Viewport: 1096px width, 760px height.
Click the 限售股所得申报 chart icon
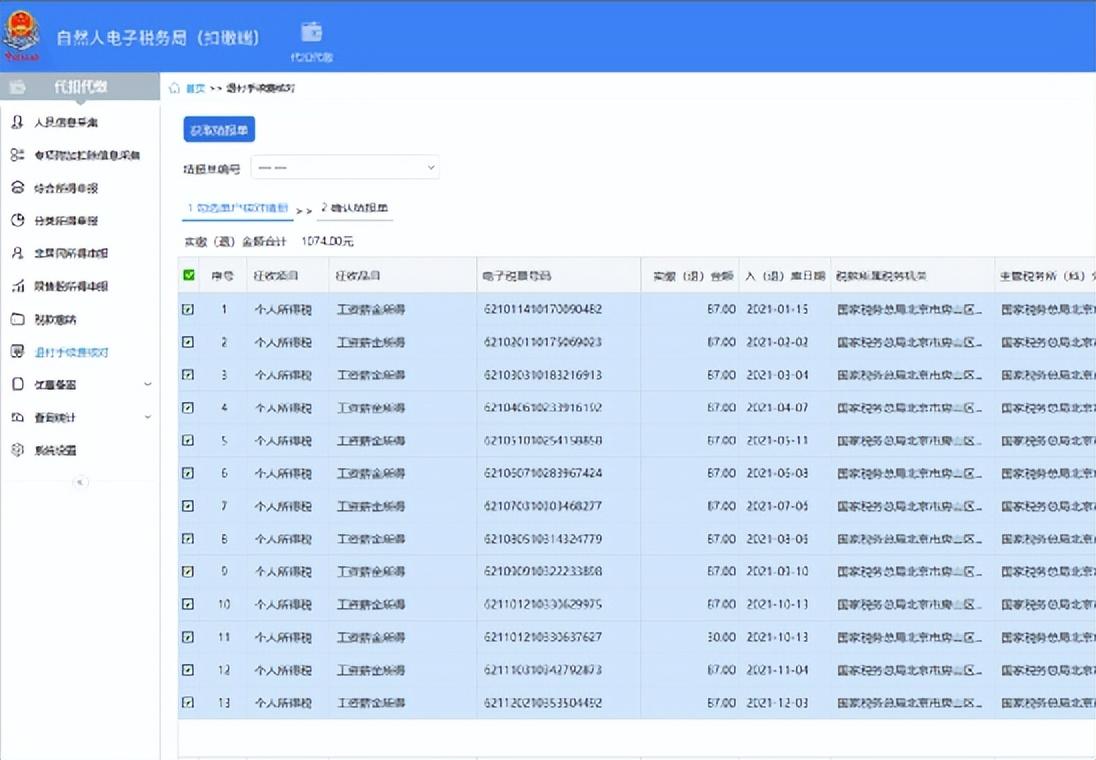click(17, 286)
